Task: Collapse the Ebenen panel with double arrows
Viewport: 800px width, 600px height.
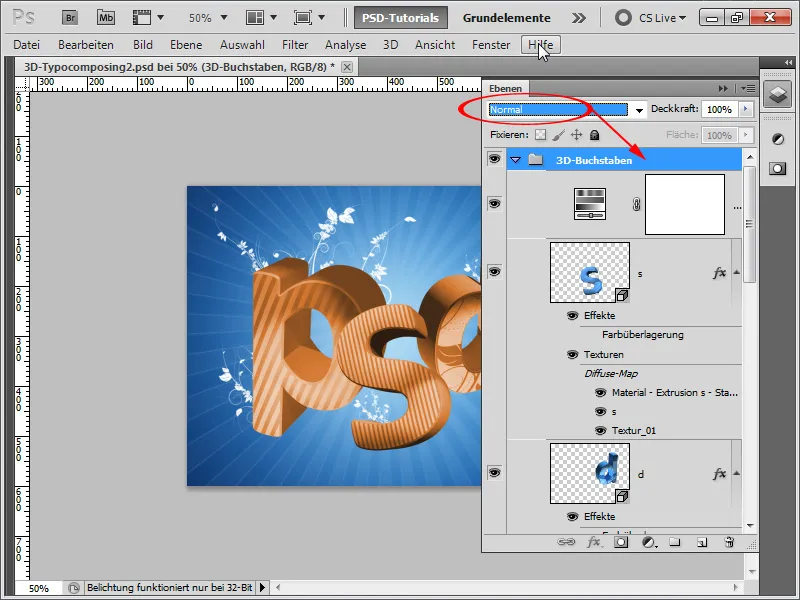Action: coord(723,88)
